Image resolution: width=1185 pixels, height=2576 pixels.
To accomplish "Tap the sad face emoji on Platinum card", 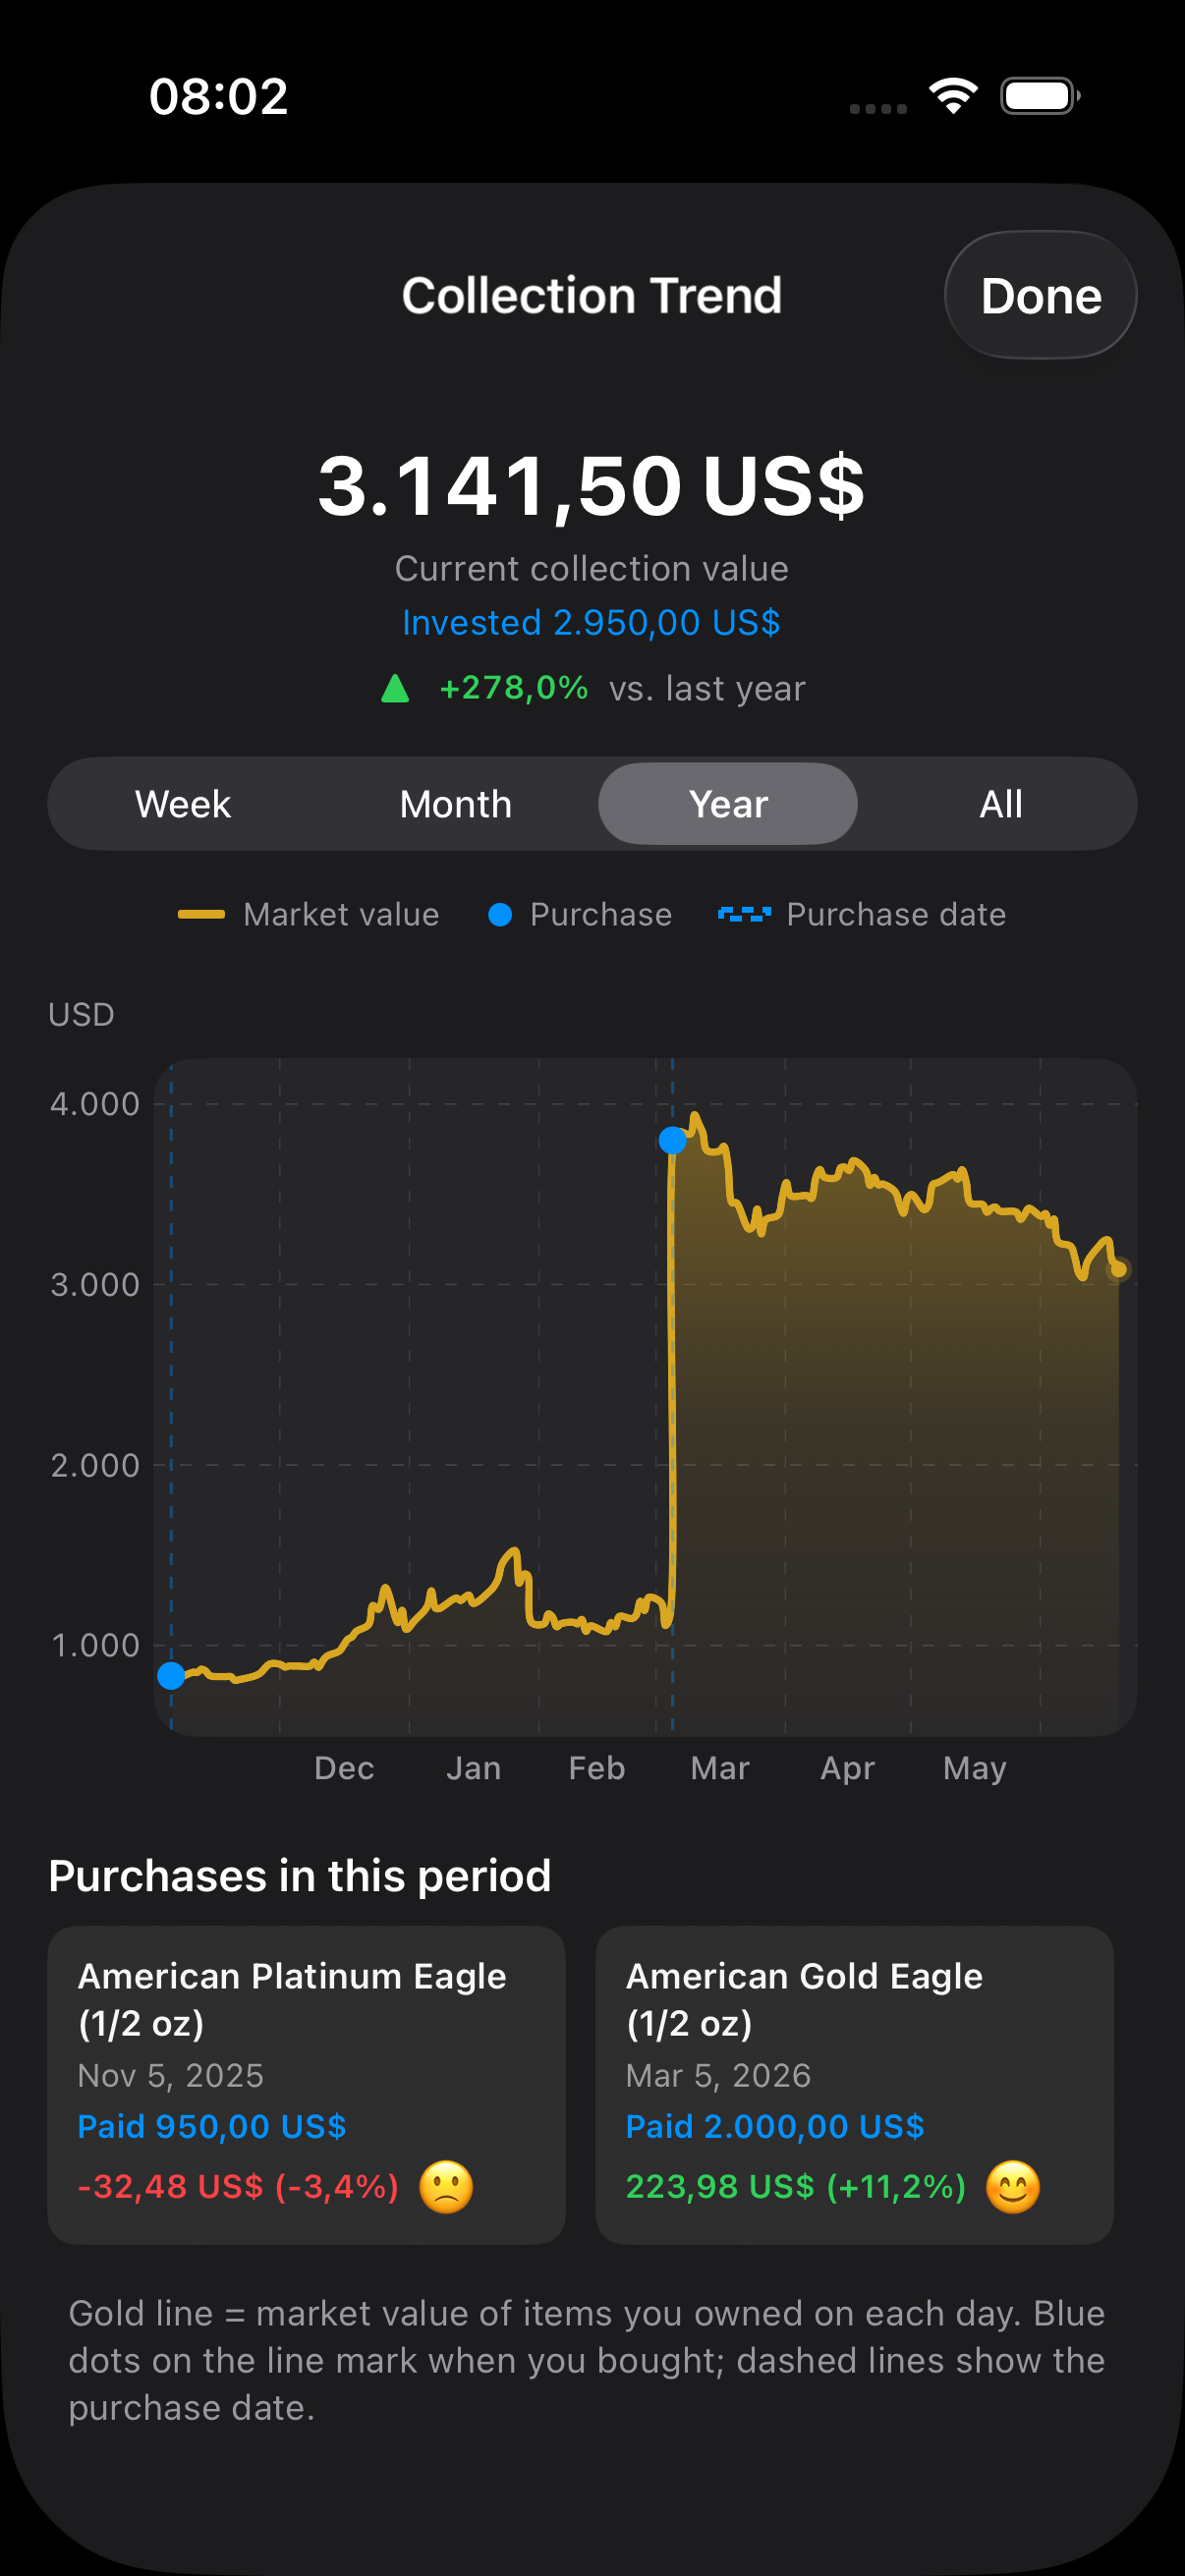I will [x=446, y=2187].
